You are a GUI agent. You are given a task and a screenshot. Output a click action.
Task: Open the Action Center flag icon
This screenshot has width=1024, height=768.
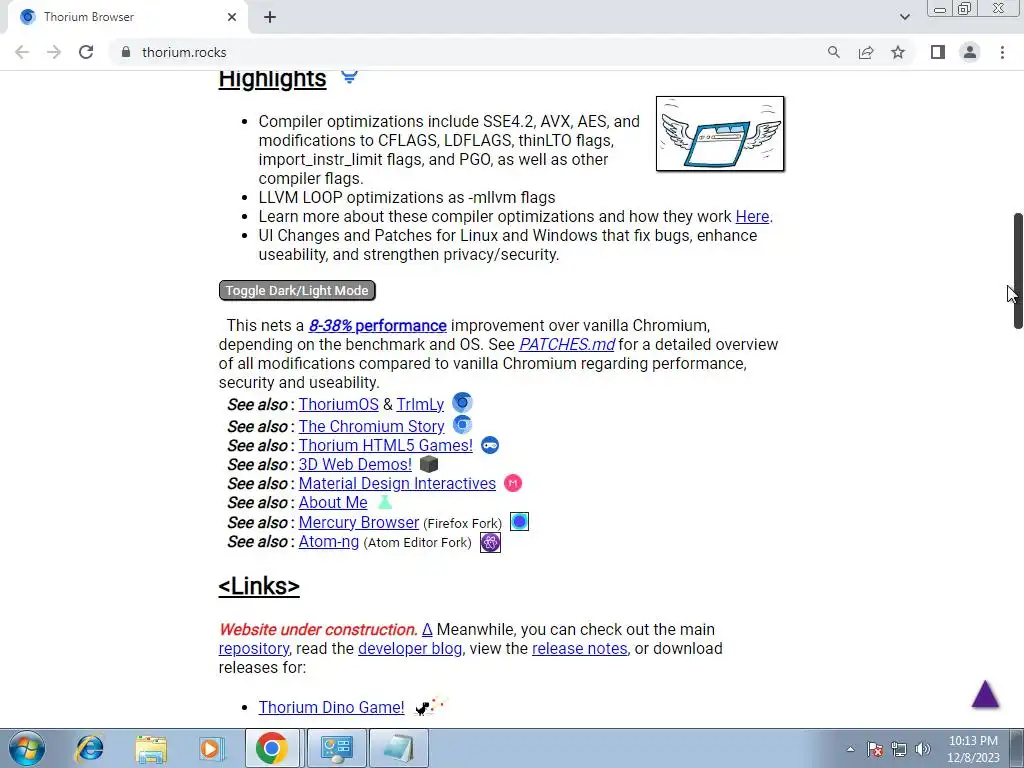click(x=875, y=749)
